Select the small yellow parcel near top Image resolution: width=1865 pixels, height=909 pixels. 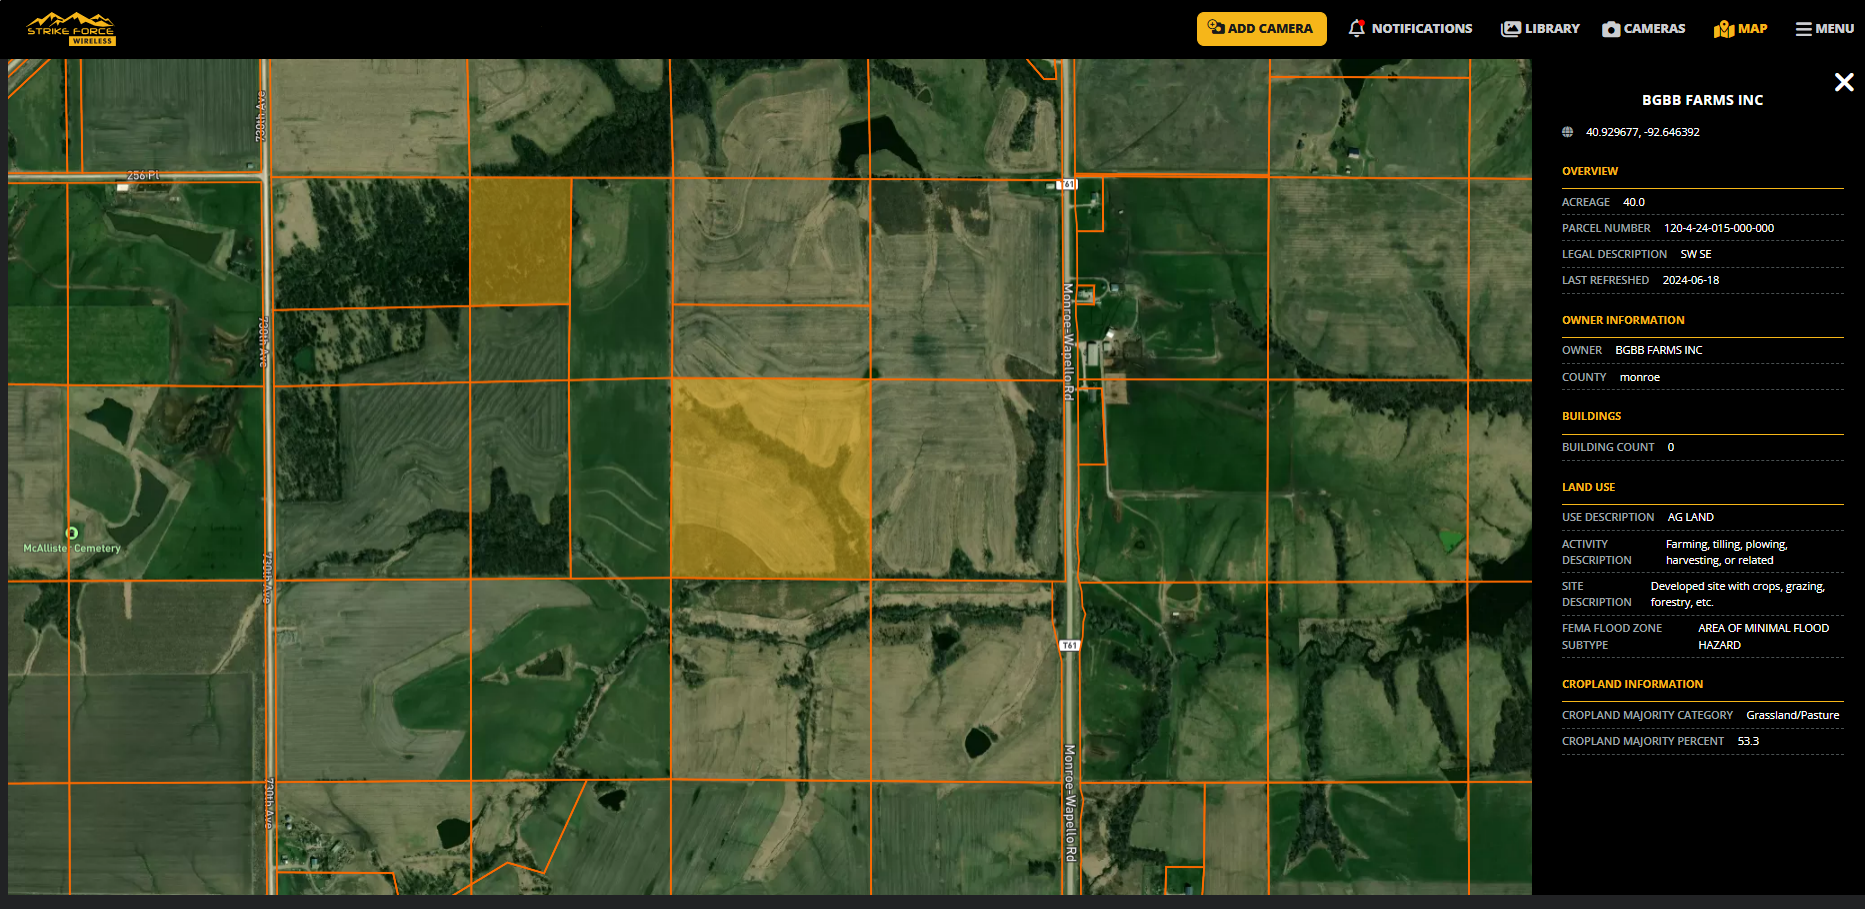coord(519,241)
